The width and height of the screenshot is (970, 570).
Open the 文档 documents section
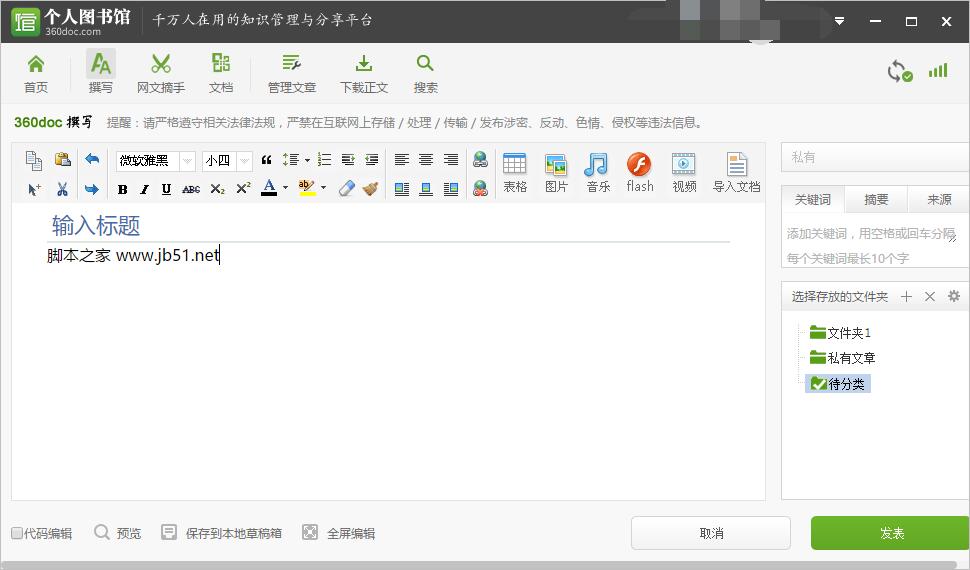pos(221,73)
